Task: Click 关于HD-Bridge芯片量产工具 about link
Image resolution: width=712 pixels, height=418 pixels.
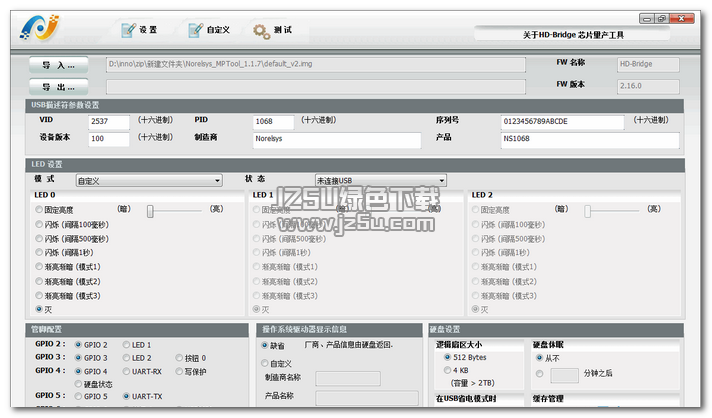Action: 573,35
